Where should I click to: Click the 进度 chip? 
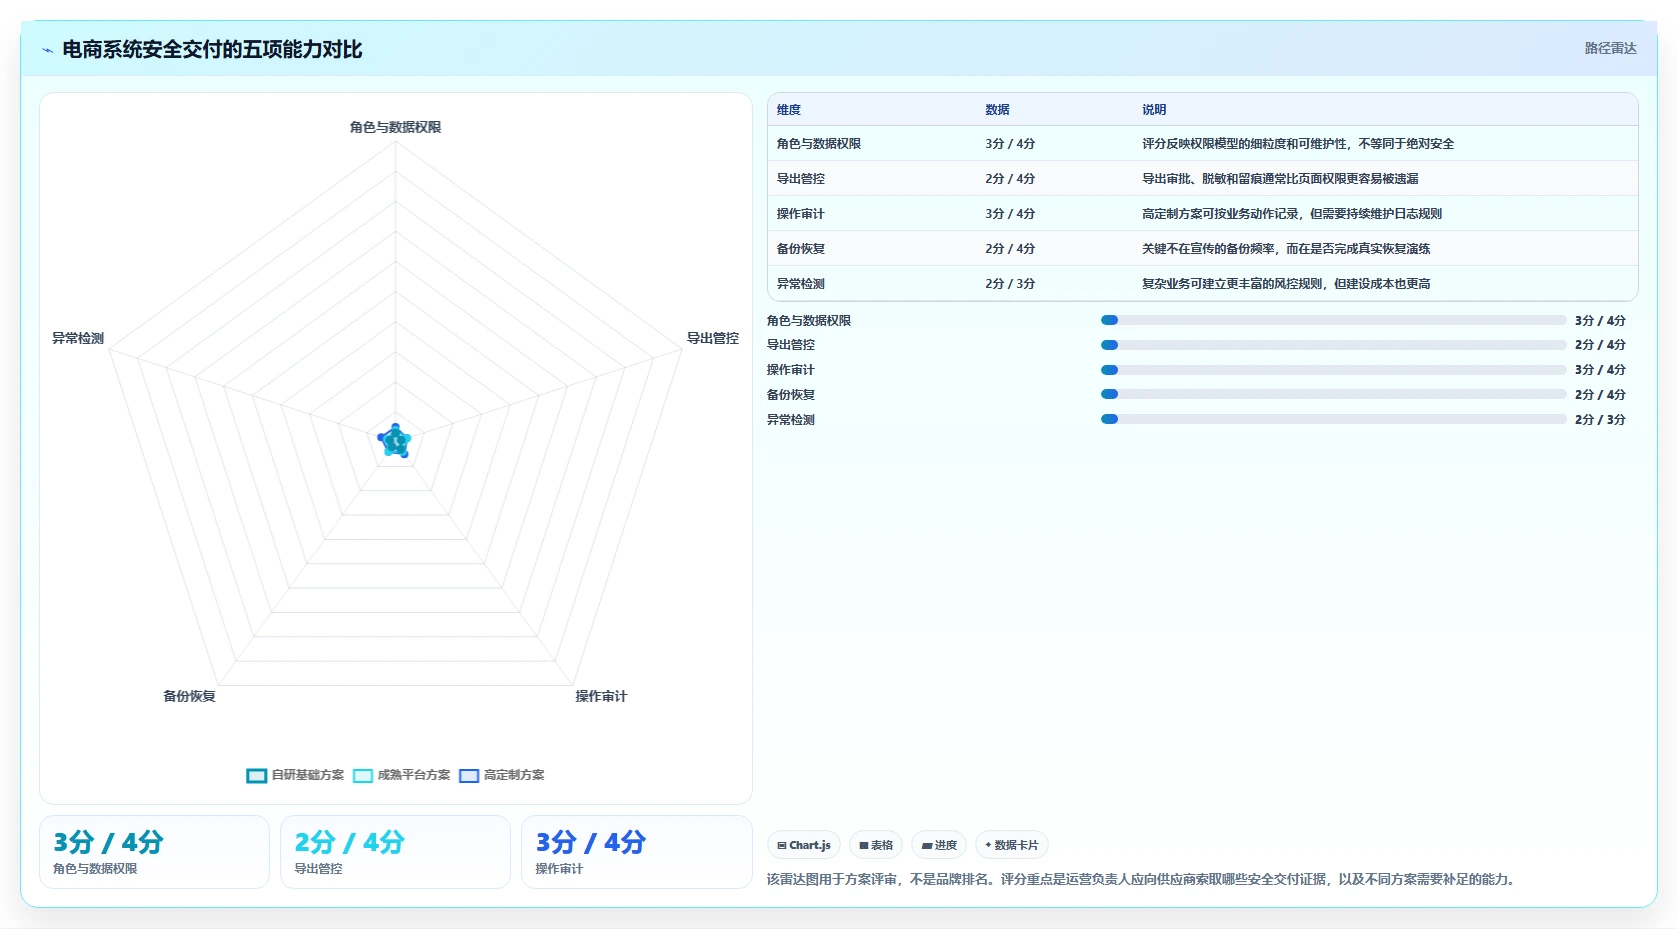[x=939, y=845]
